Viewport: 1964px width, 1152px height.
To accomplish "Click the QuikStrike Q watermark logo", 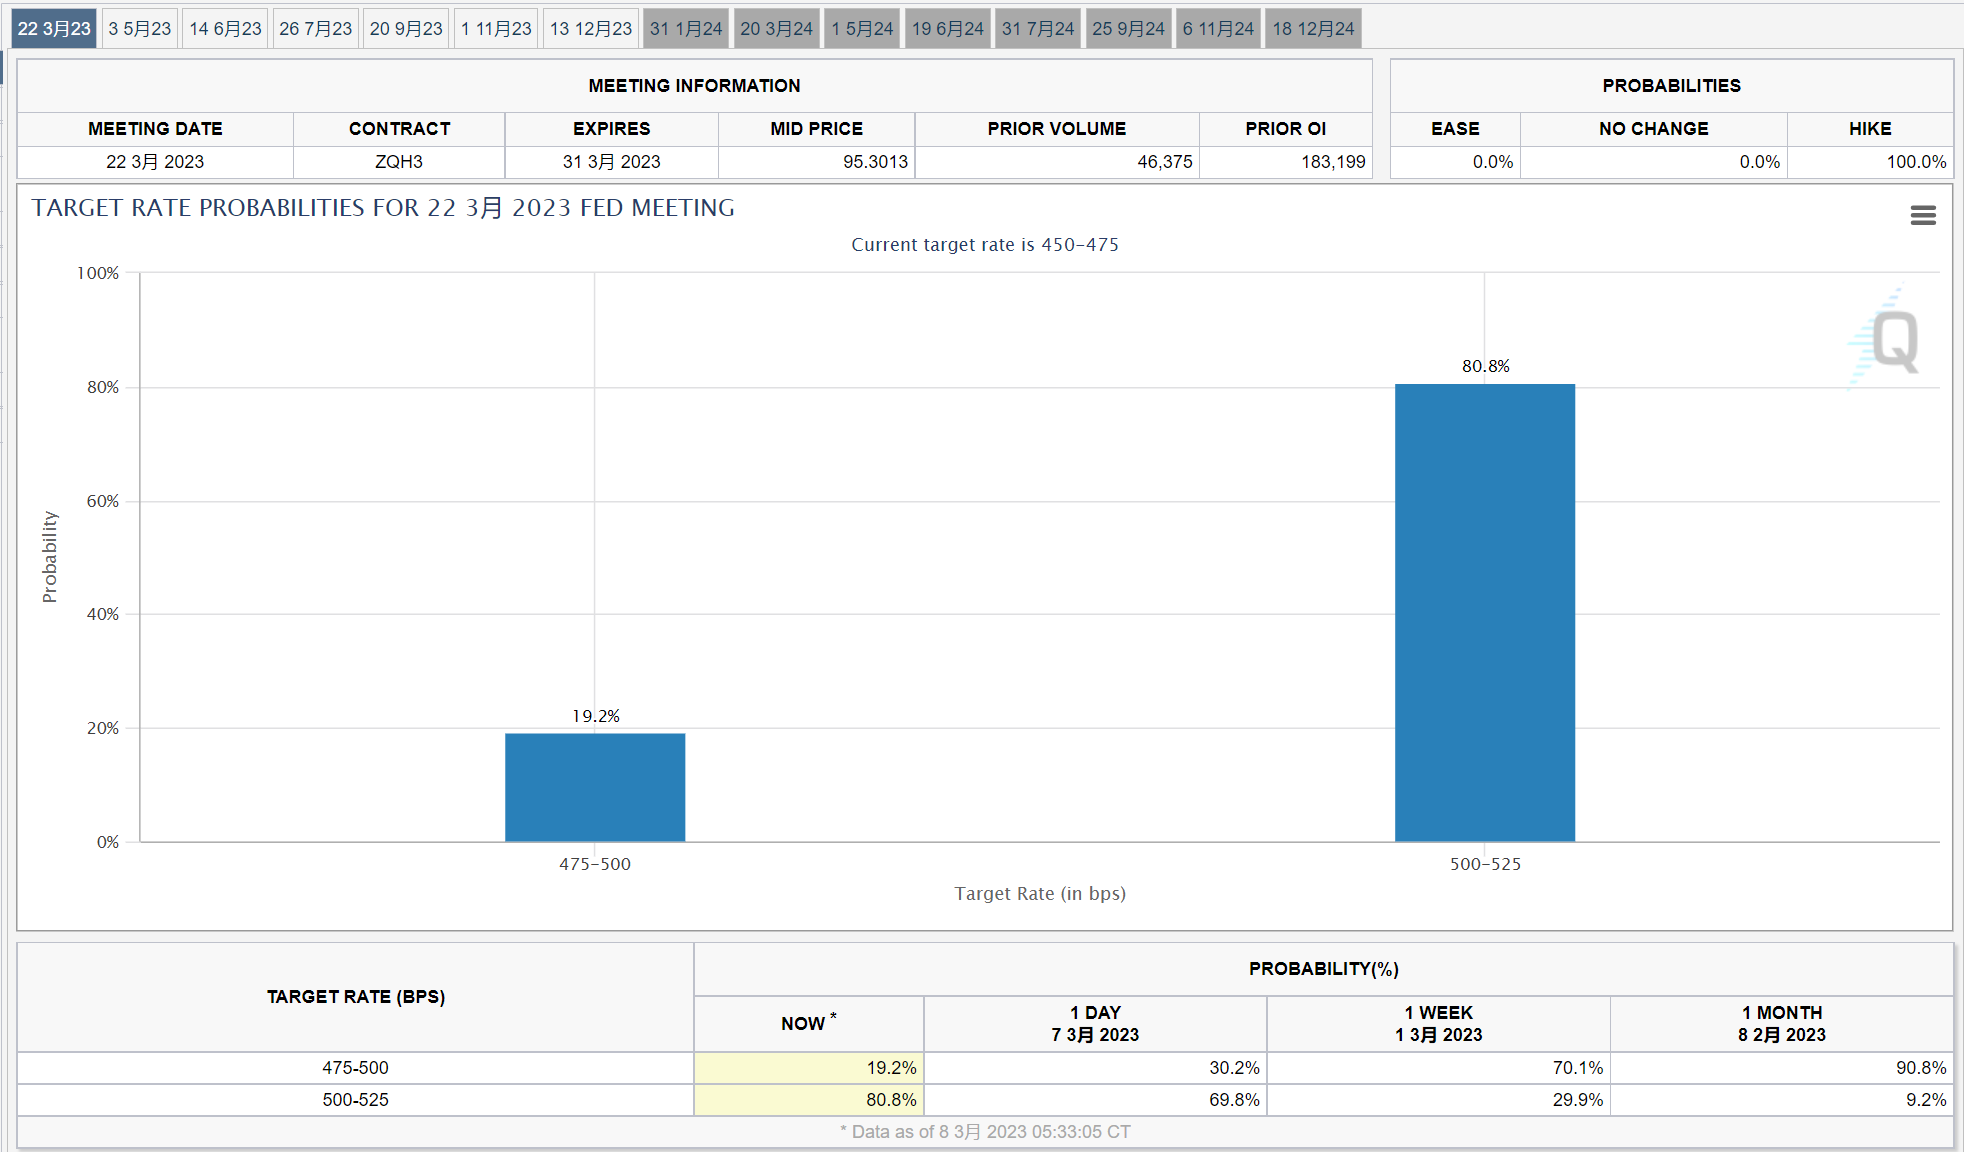I will (x=1888, y=340).
